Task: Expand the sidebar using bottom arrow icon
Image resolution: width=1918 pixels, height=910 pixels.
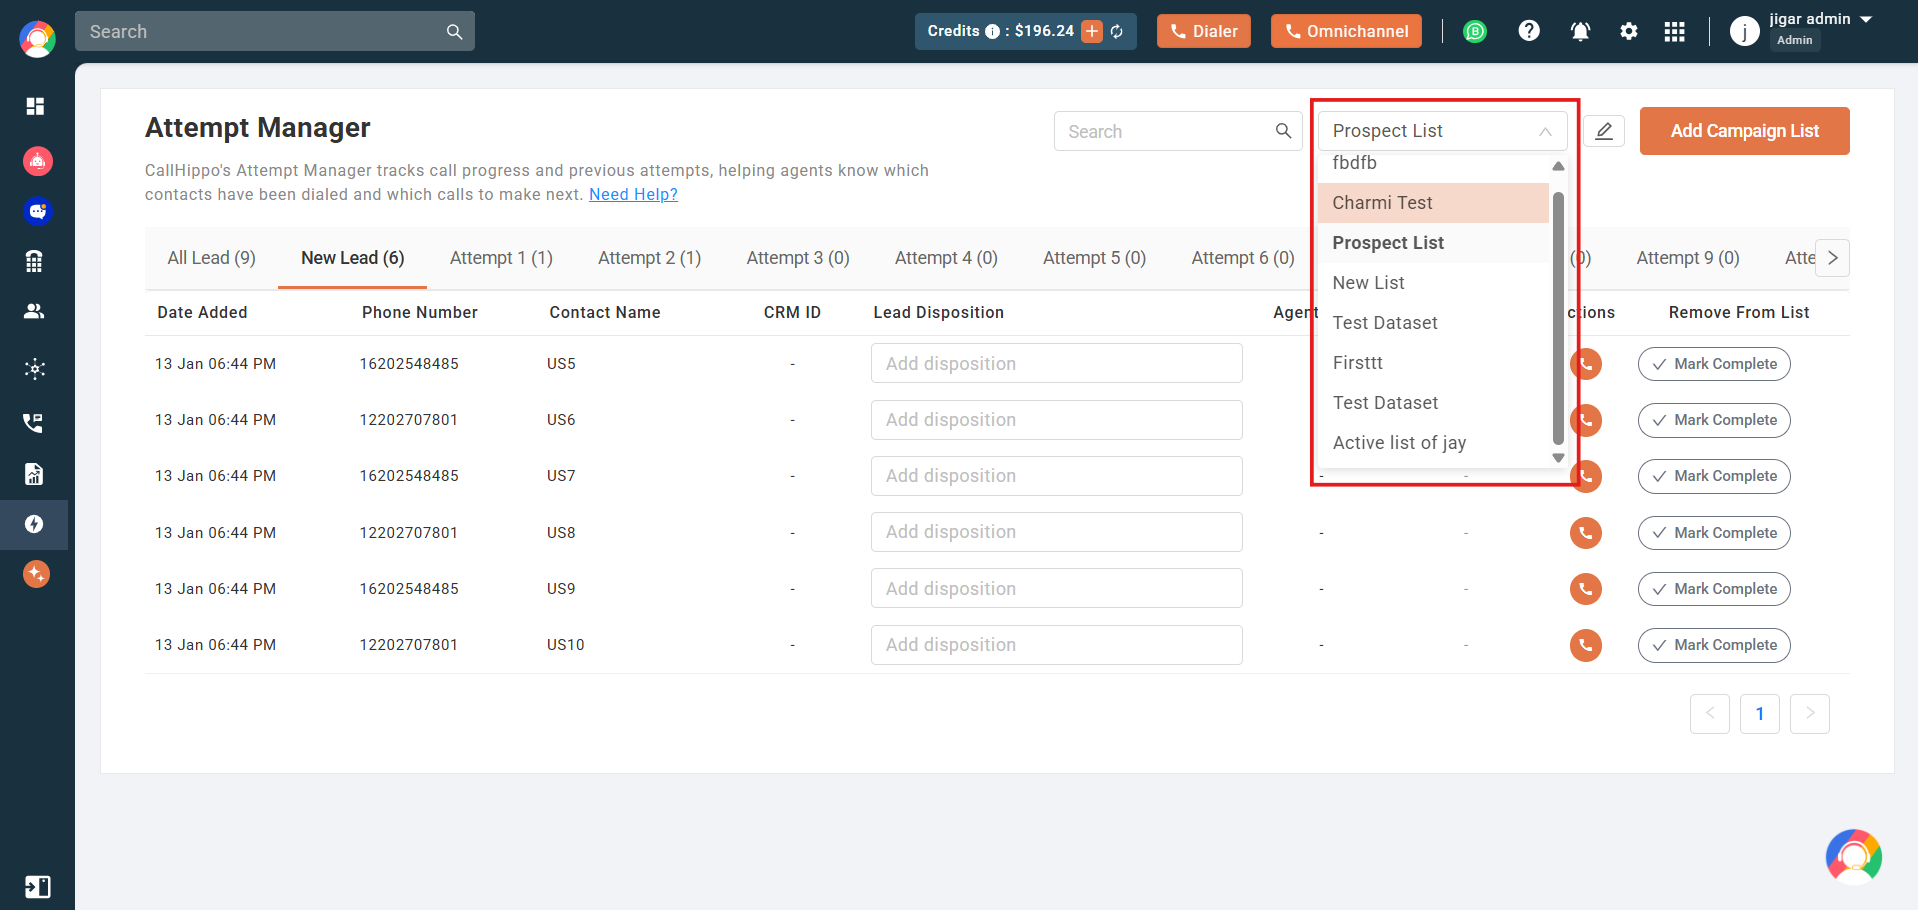Action: coord(37,887)
